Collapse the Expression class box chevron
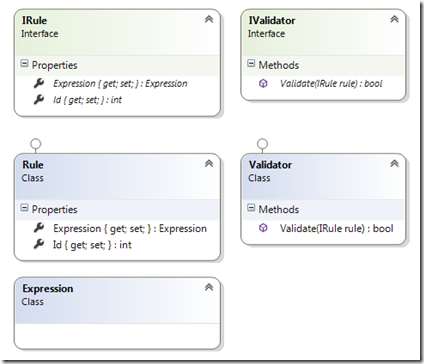 pyautogui.click(x=209, y=287)
